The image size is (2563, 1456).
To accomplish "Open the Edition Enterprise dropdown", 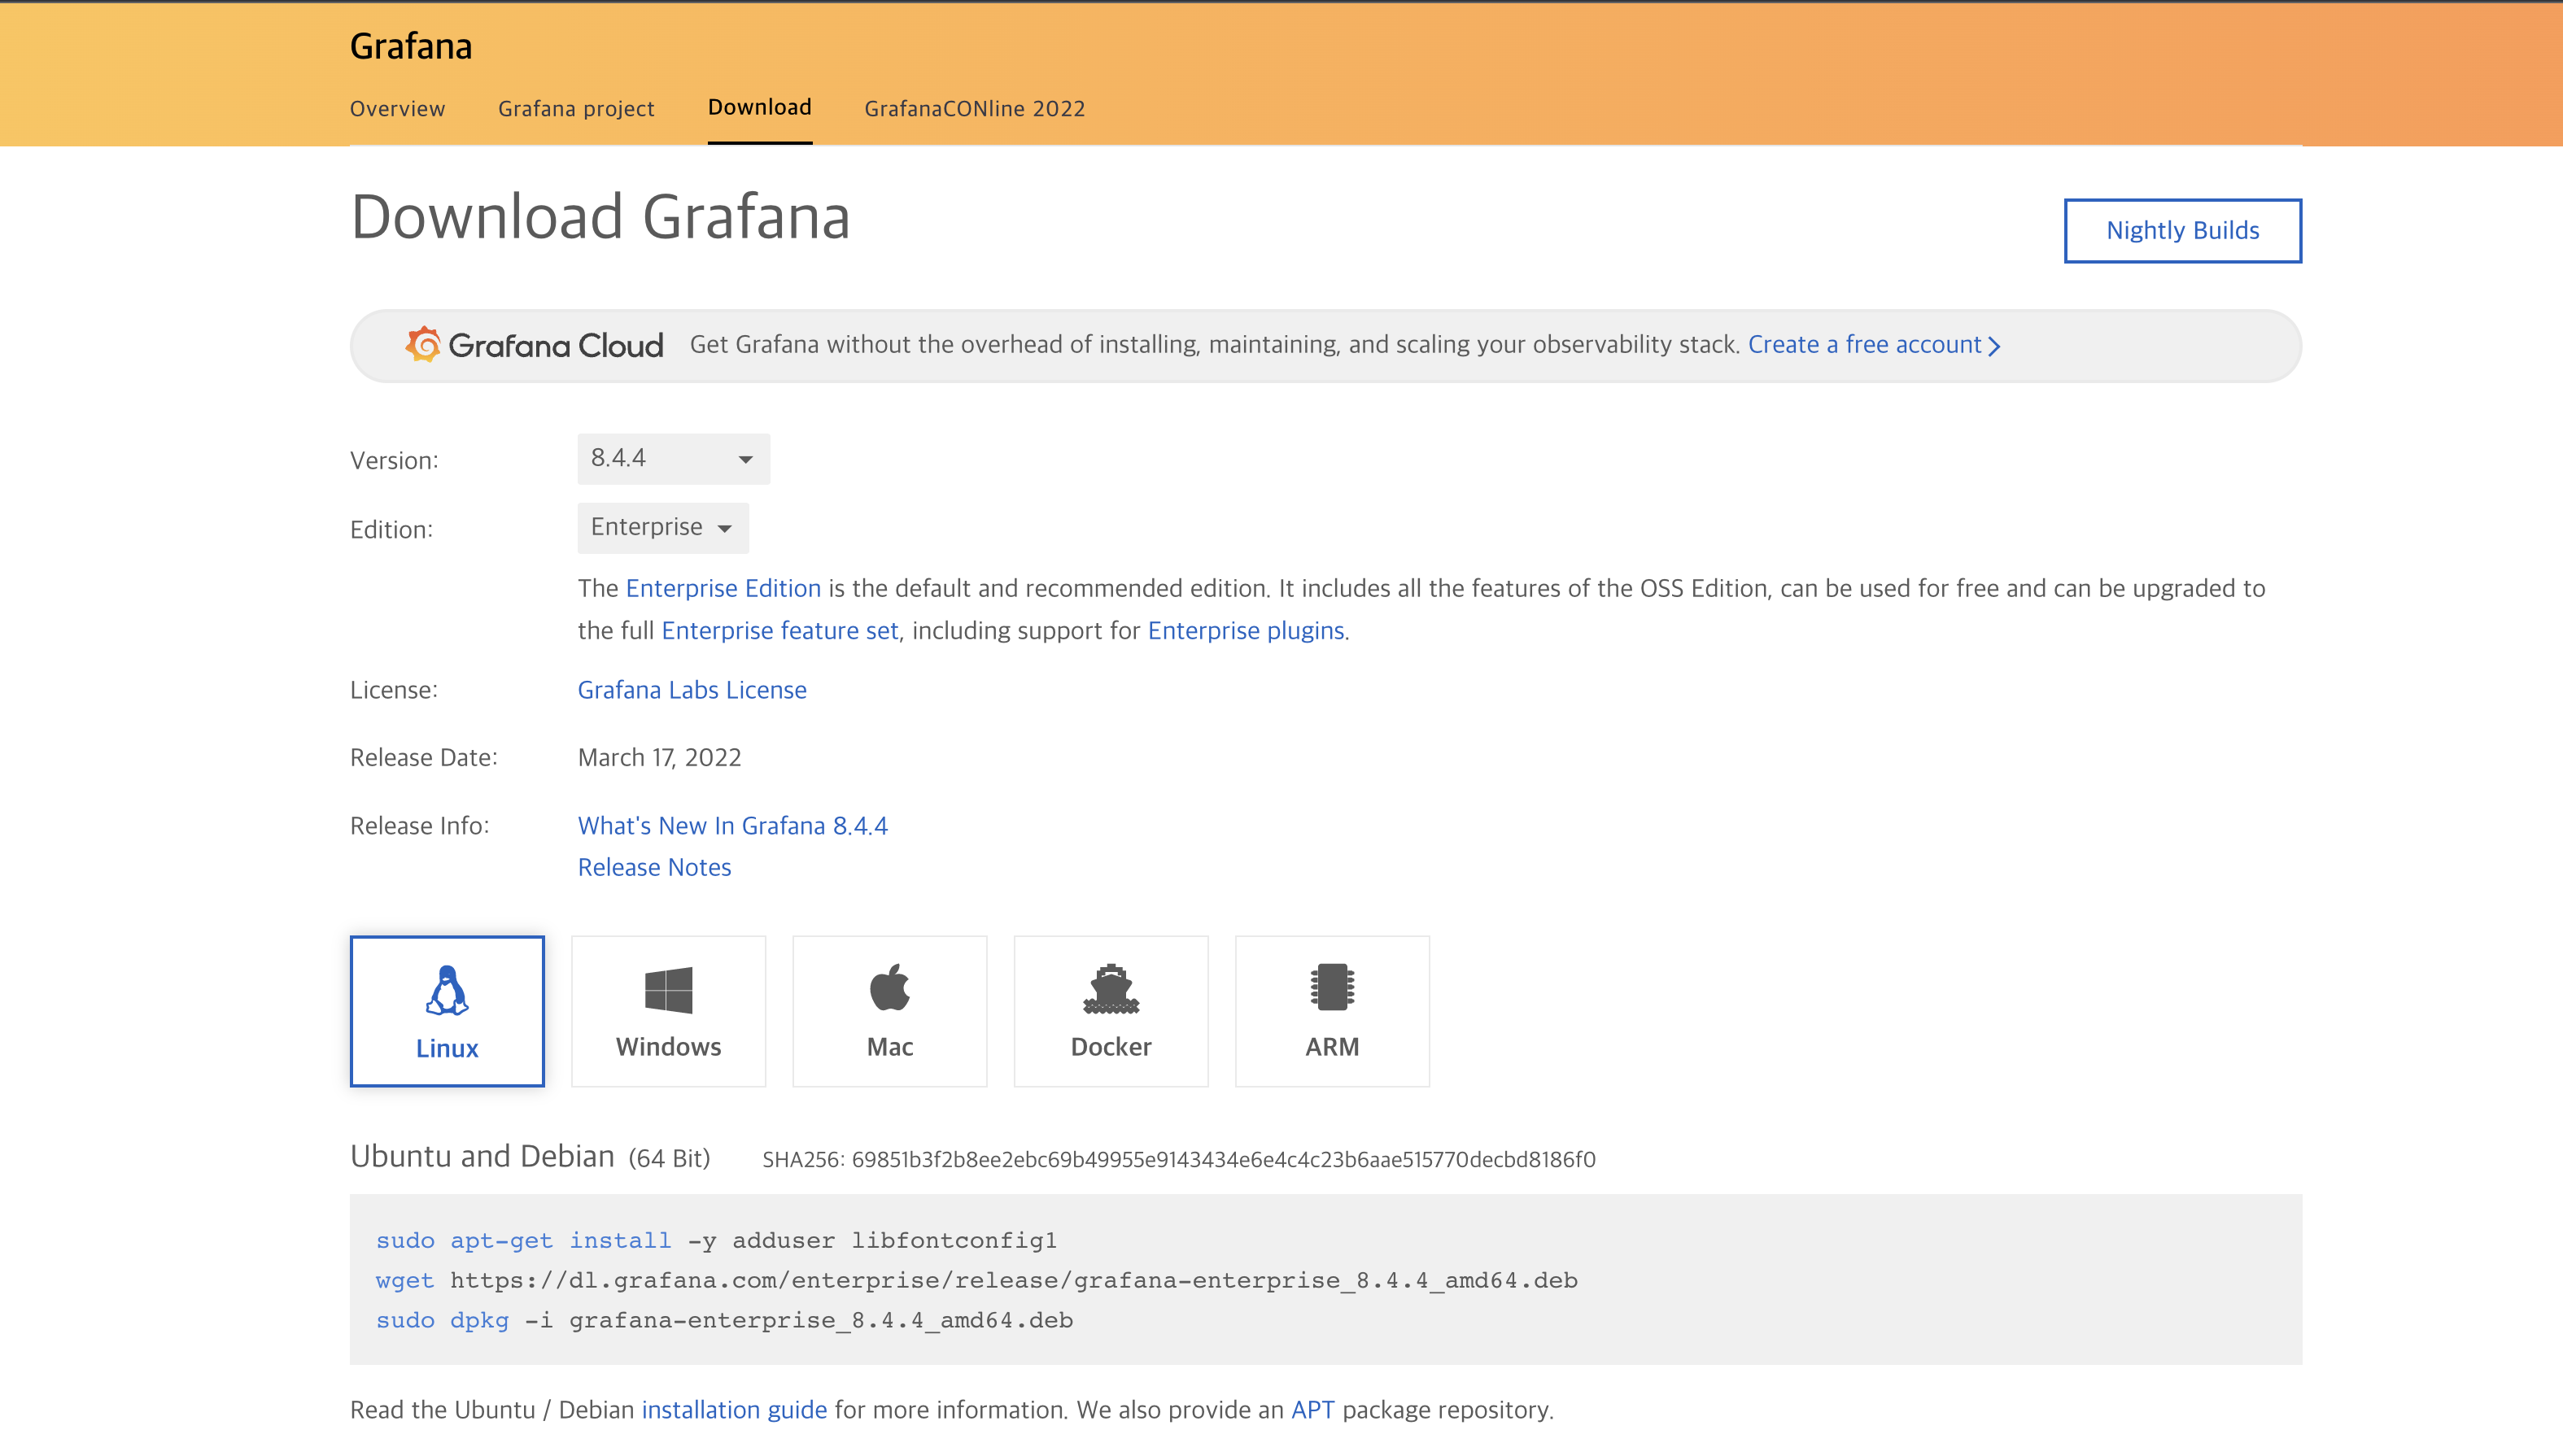I will point(662,528).
